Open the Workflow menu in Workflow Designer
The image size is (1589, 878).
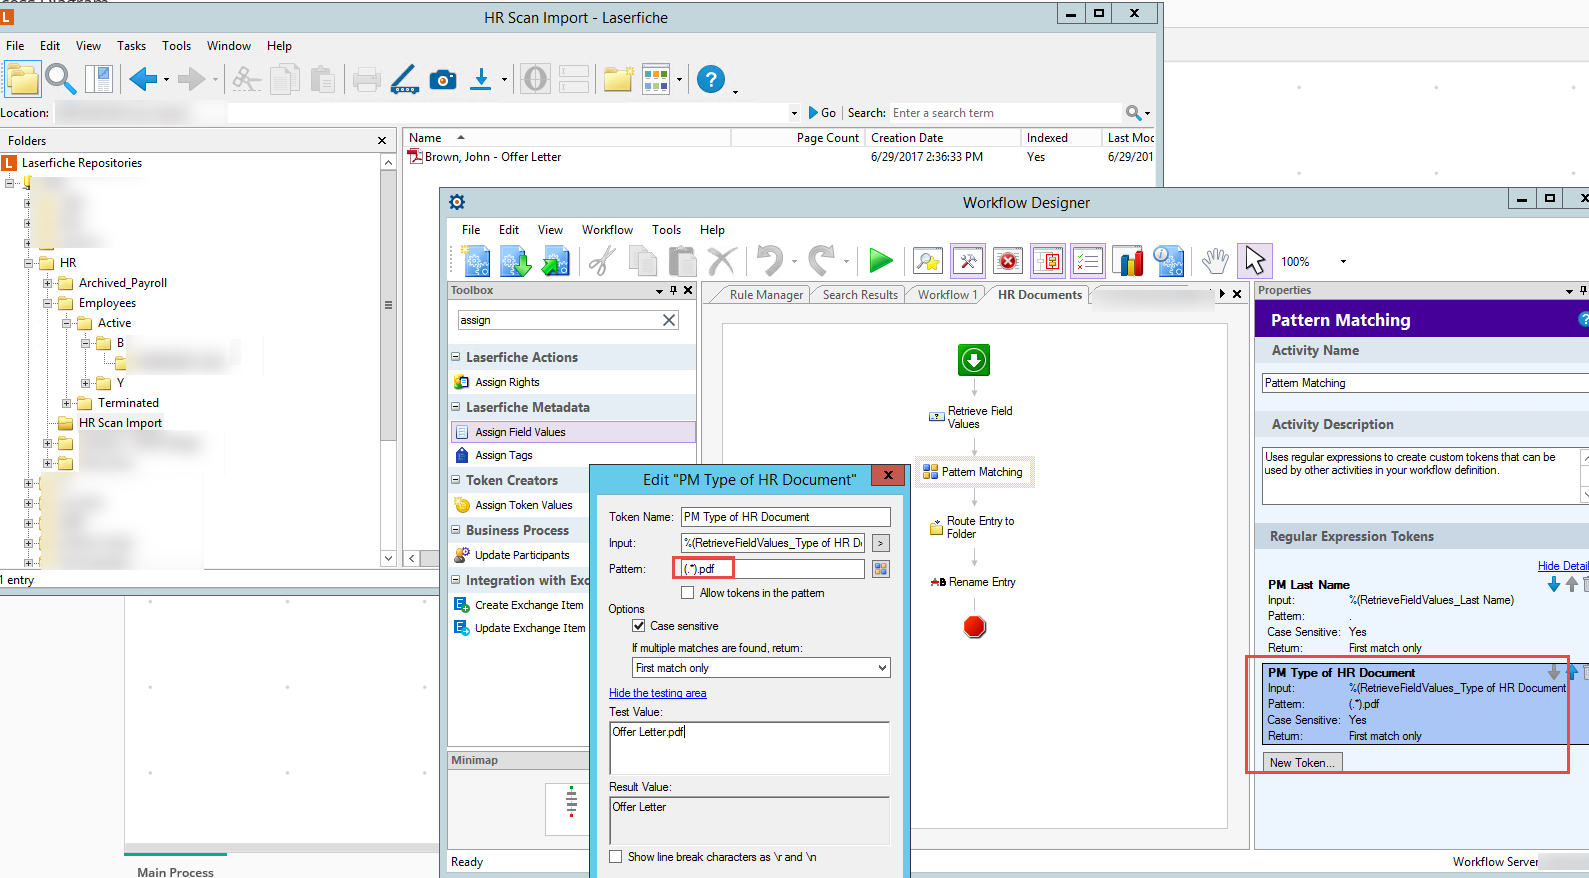[607, 230]
